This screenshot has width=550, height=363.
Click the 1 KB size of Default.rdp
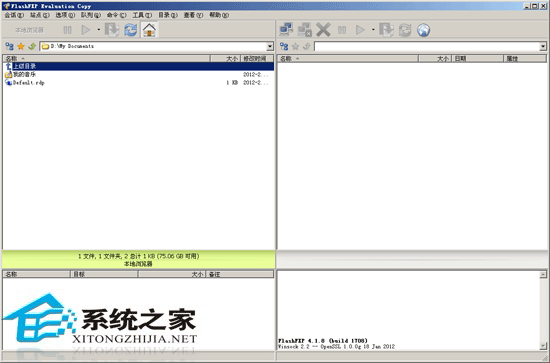[x=232, y=83]
